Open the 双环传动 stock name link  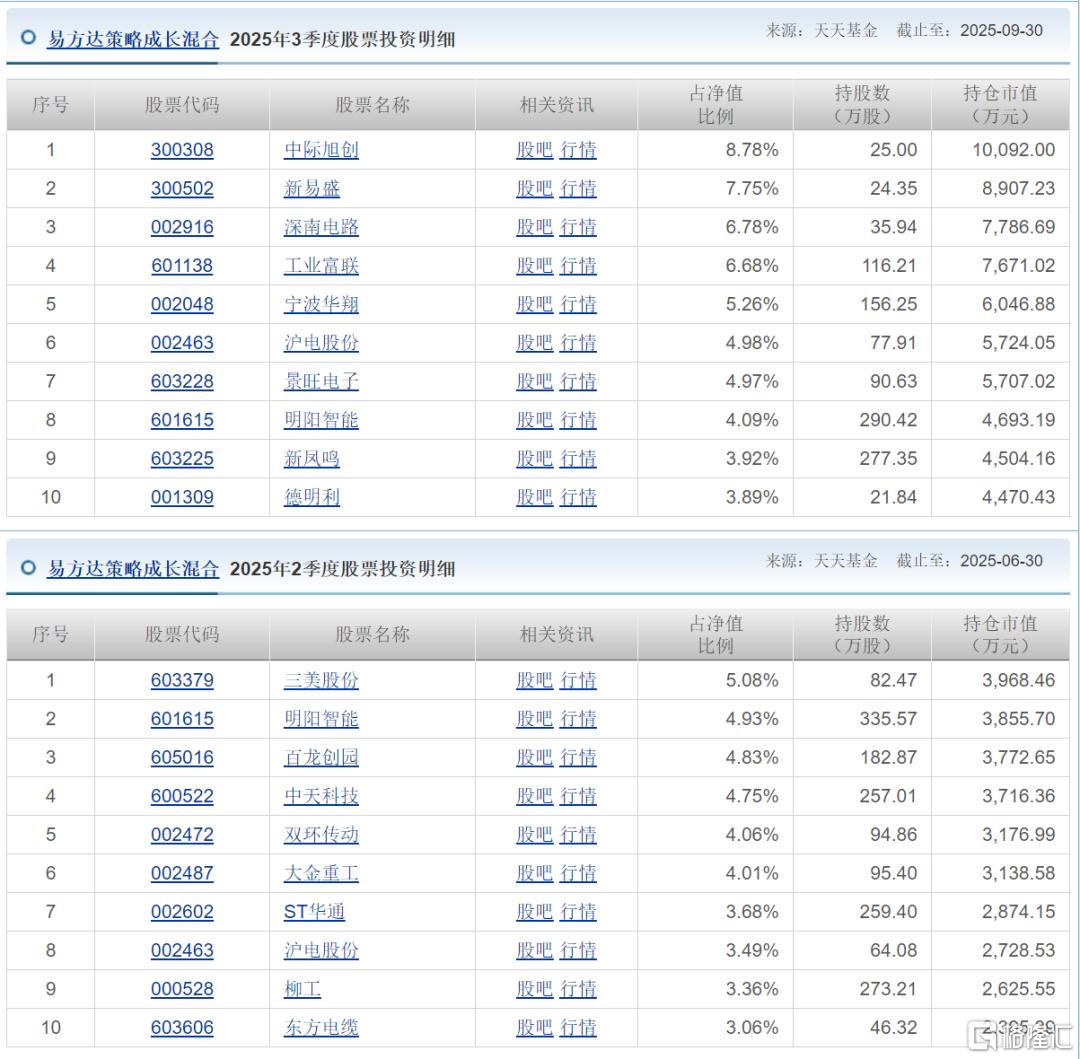tap(321, 835)
